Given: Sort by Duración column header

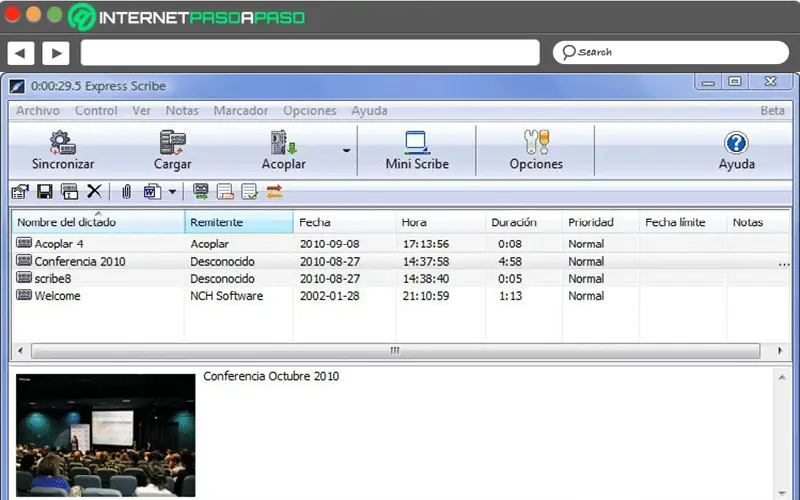Looking at the screenshot, I should pos(523,222).
